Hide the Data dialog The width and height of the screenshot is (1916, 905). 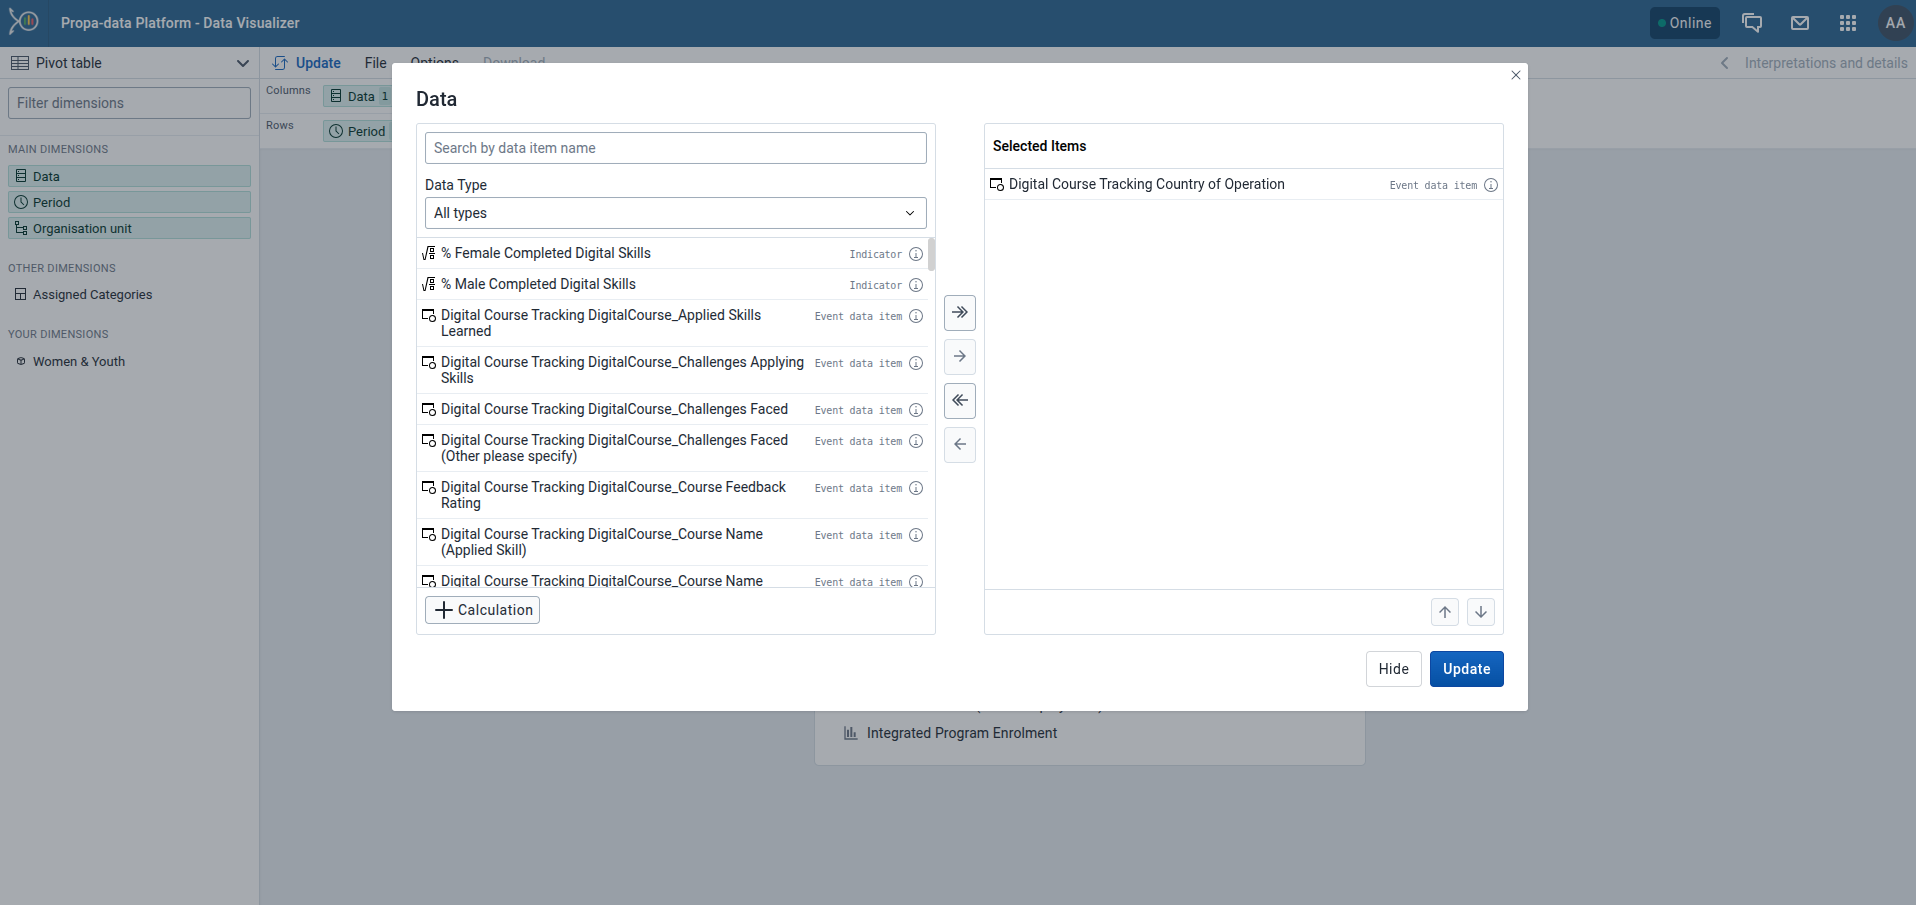coord(1393,668)
